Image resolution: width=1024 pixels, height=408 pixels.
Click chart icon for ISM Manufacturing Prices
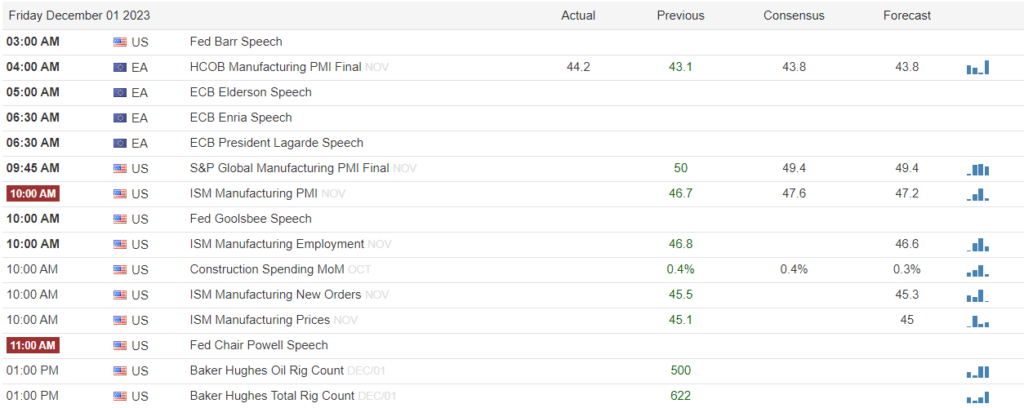[x=978, y=321]
